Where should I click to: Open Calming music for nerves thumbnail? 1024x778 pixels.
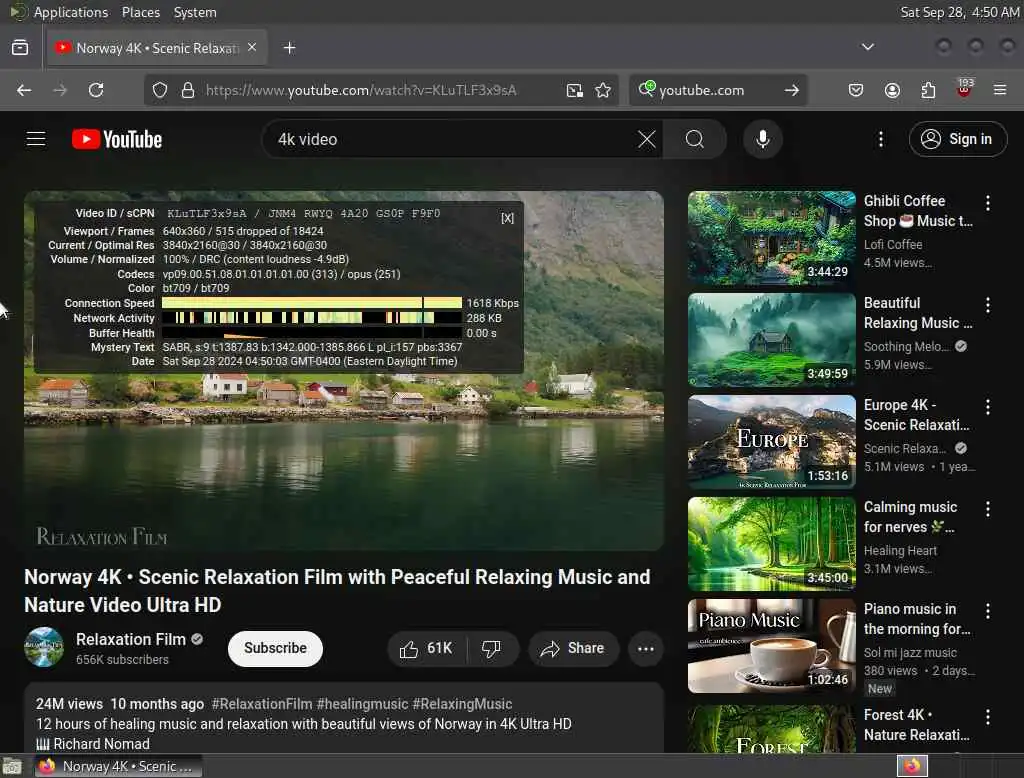pos(771,543)
